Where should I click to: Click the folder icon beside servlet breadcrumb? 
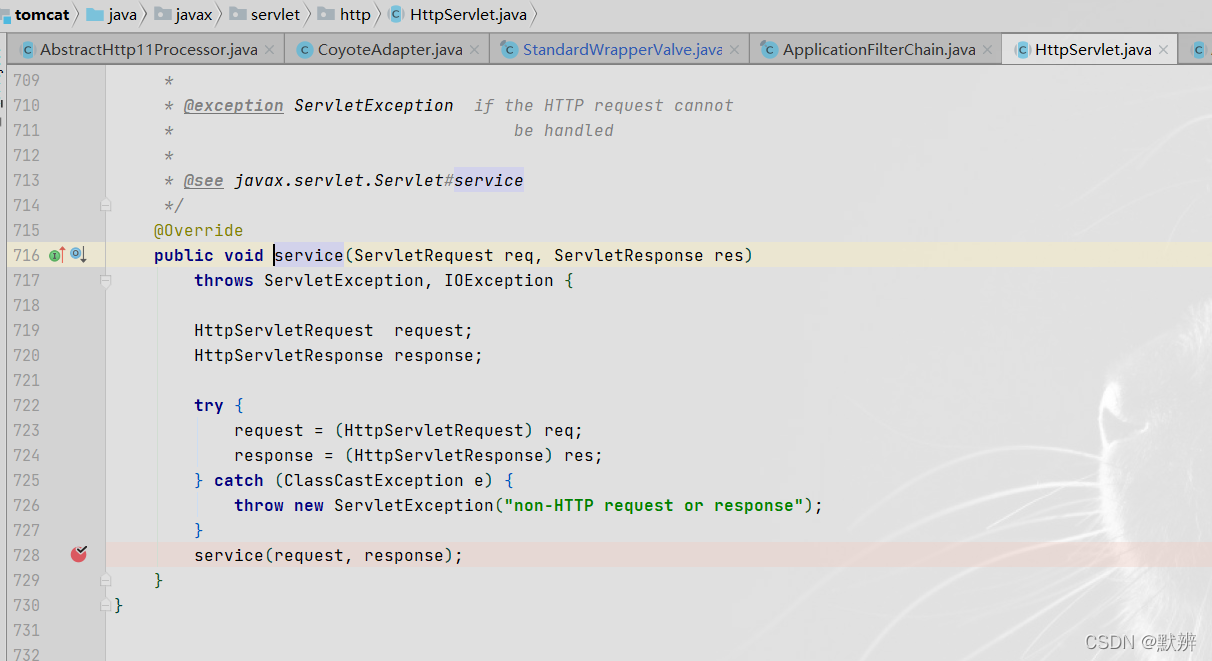point(238,14)
